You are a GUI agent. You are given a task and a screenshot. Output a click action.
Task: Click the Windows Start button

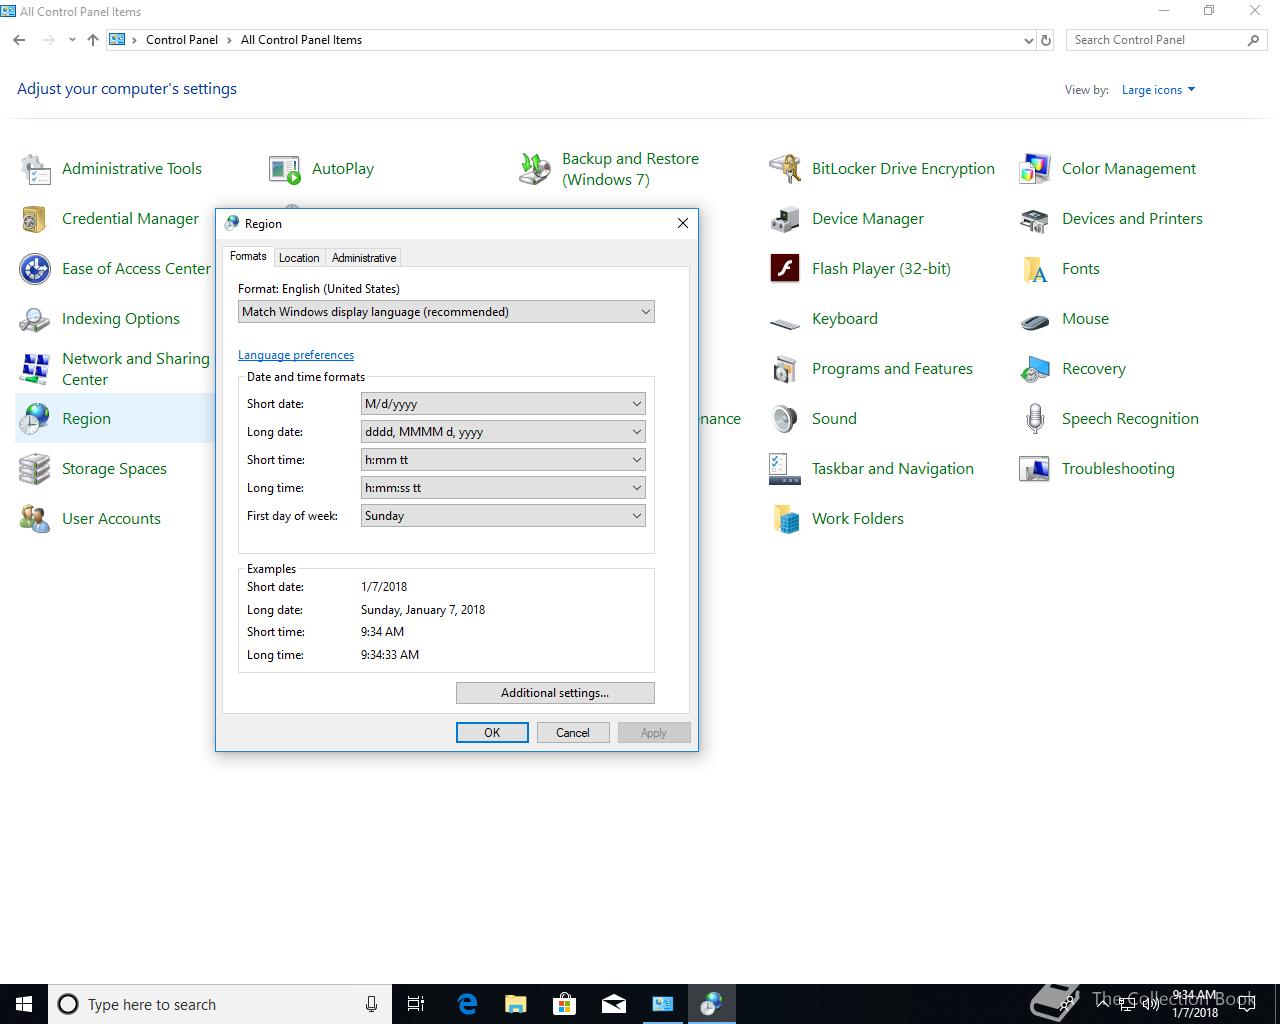coord(24,1004)
